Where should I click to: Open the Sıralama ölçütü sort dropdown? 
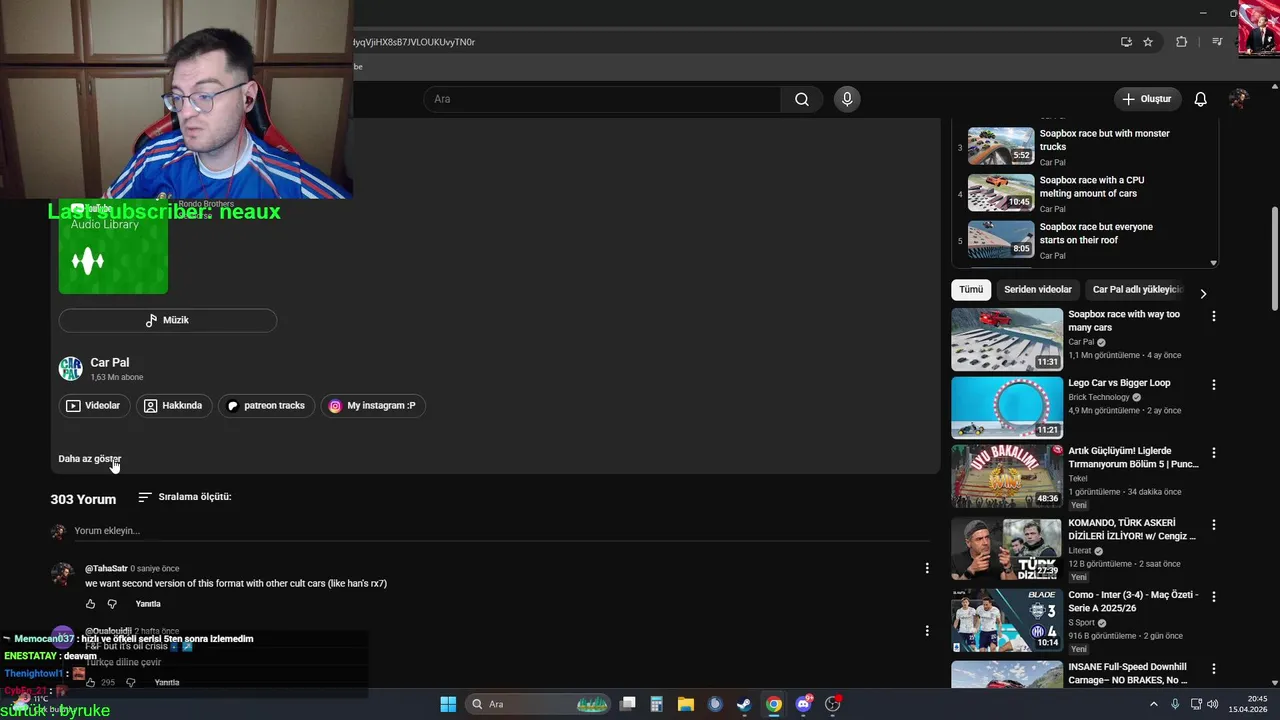pyautogui.click(x=184, y=497)
